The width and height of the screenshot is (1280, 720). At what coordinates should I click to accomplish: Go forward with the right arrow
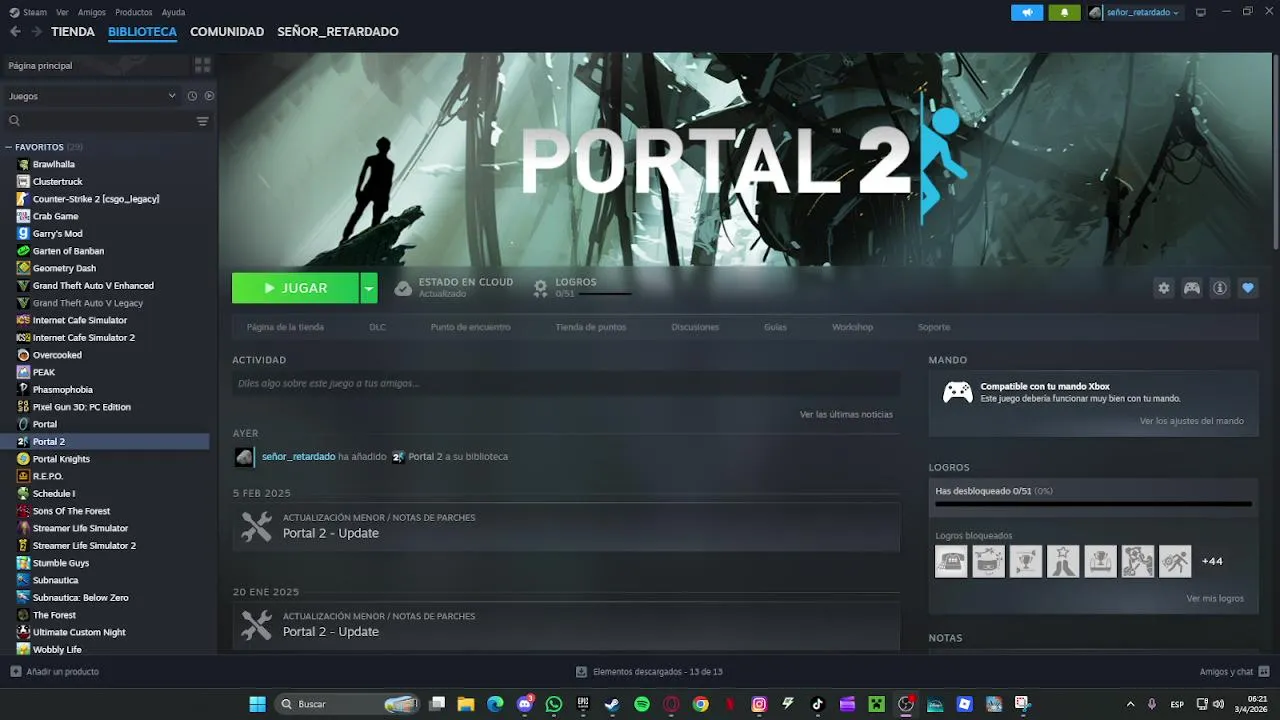click(x=37, y=32)
